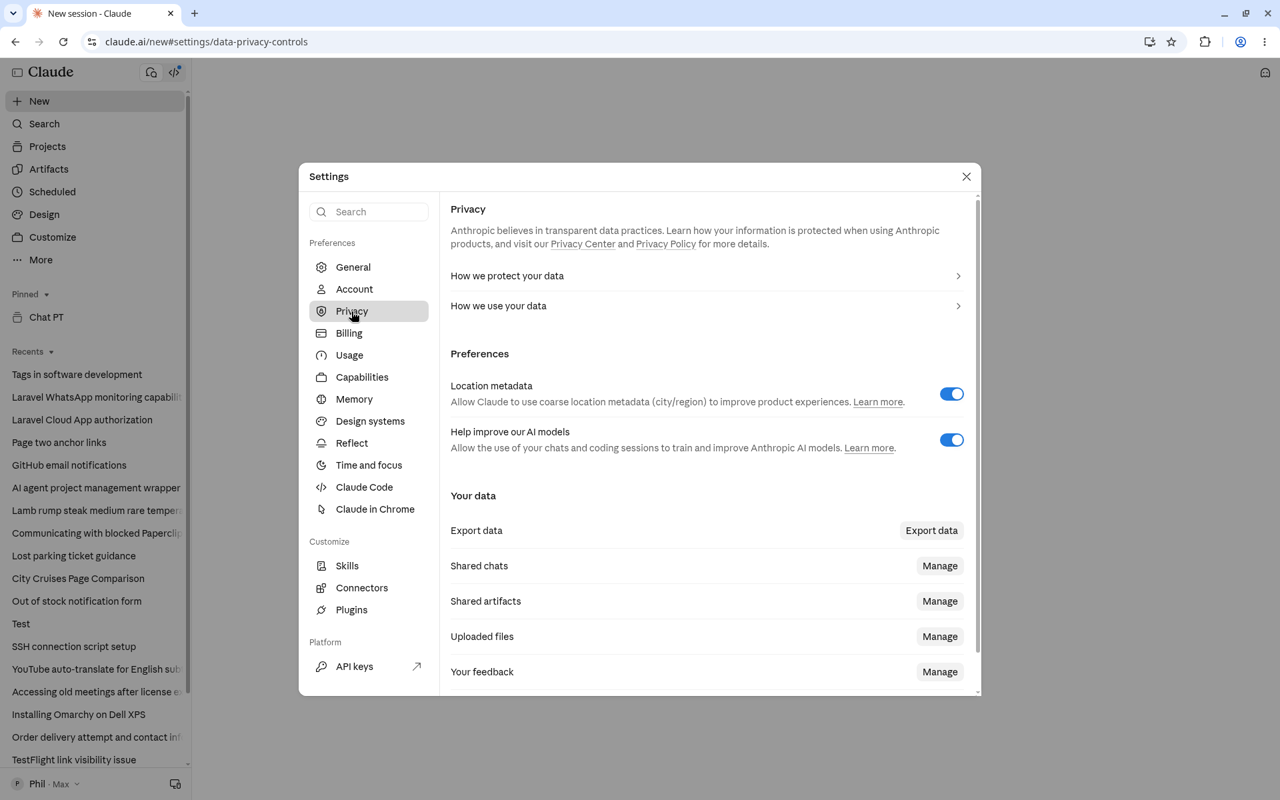Open the Chrome profile avatar icon
Viewport: 1280px width, 800px height.
1240,42
